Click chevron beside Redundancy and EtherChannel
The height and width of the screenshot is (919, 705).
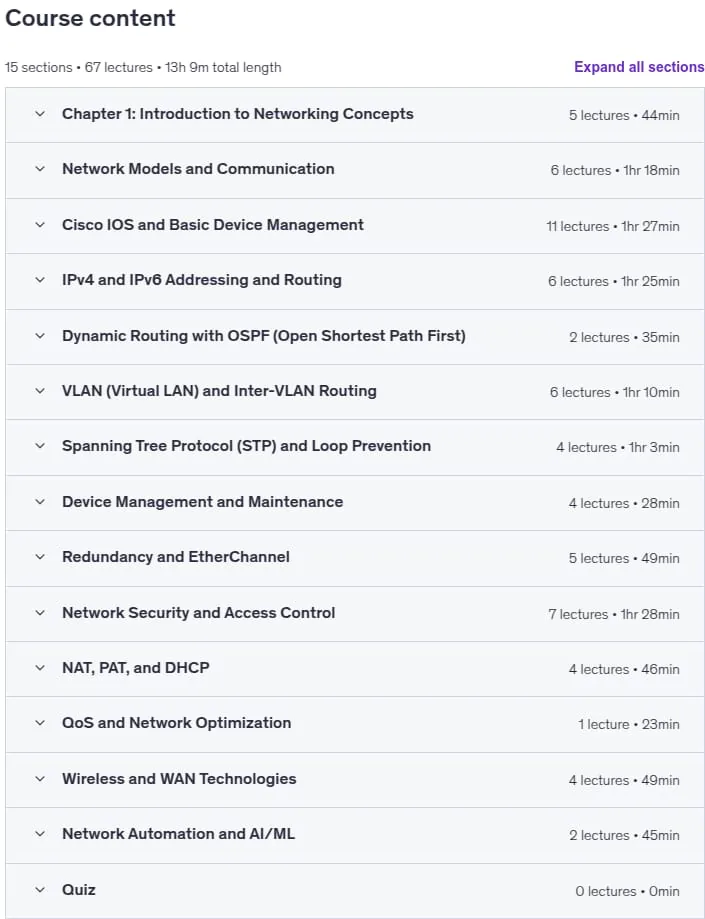(x=40, y=557)
